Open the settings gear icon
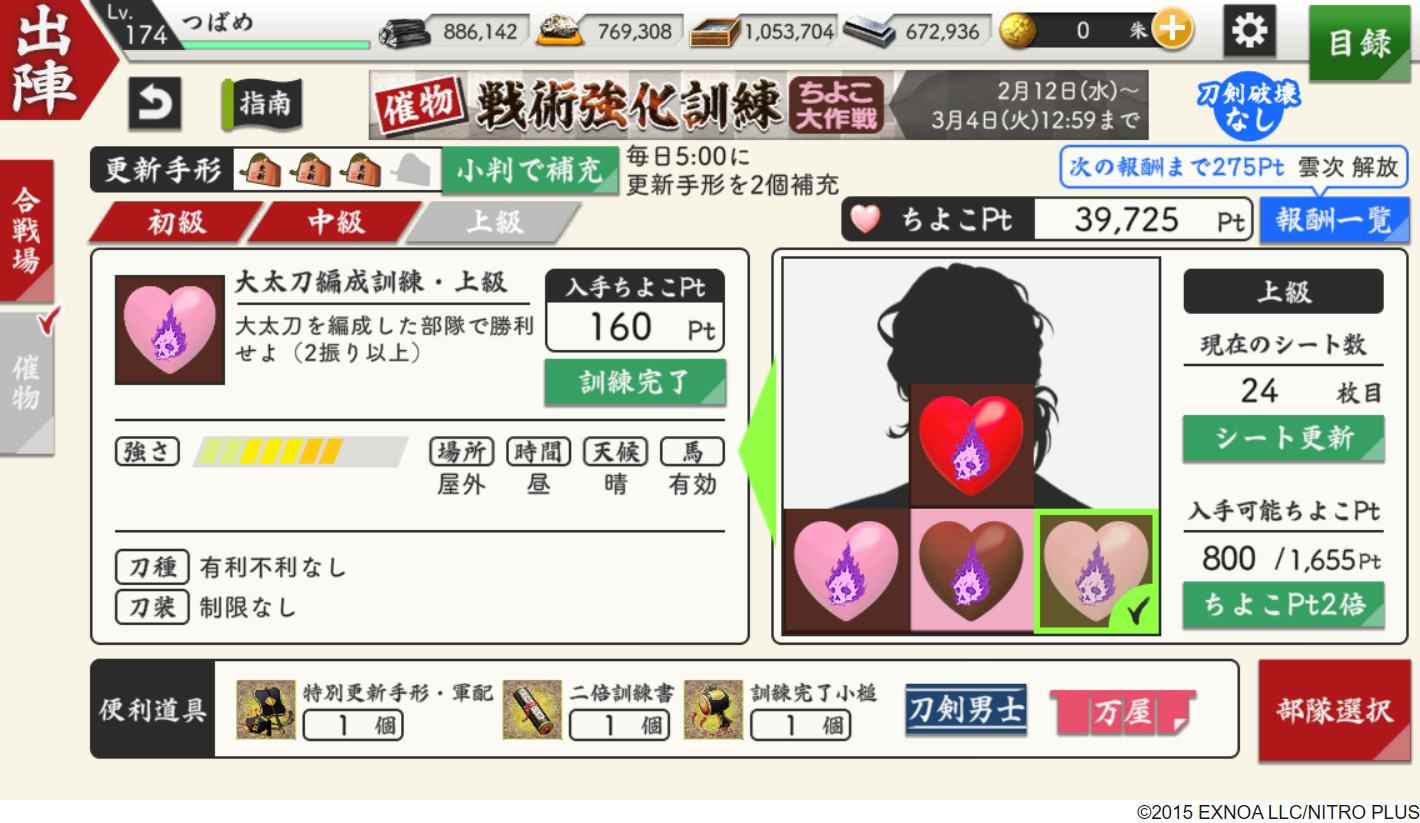This screenshot has height=823, width=1420. (1249, 31)
